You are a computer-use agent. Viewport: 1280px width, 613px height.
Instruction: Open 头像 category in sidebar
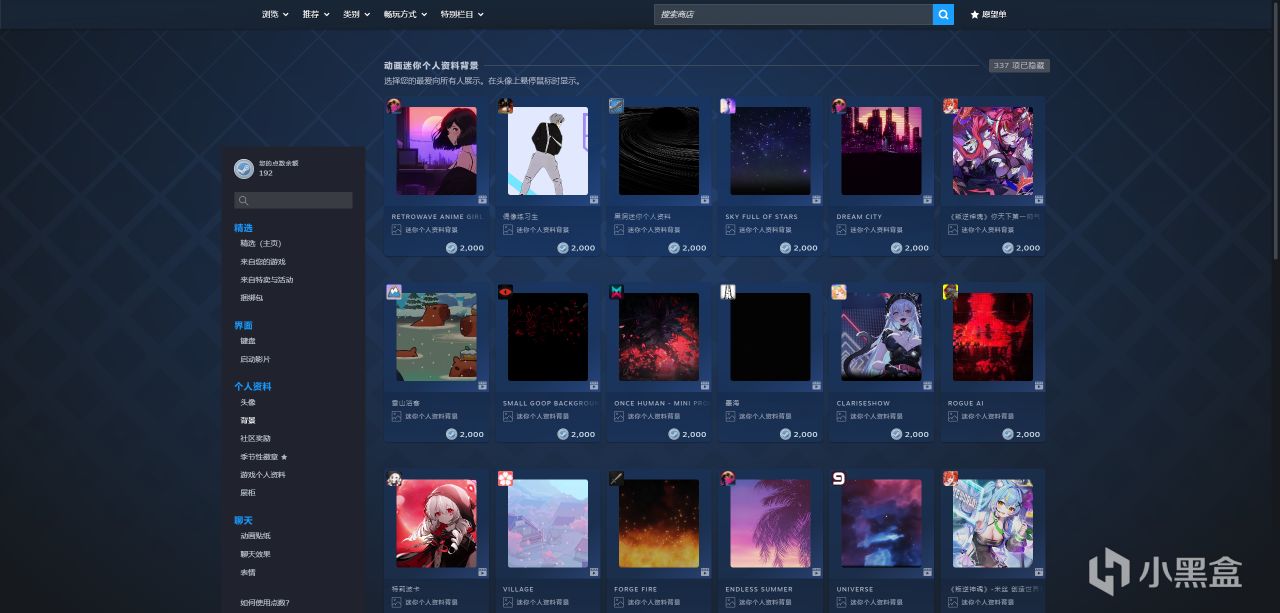tap(247, 402)
